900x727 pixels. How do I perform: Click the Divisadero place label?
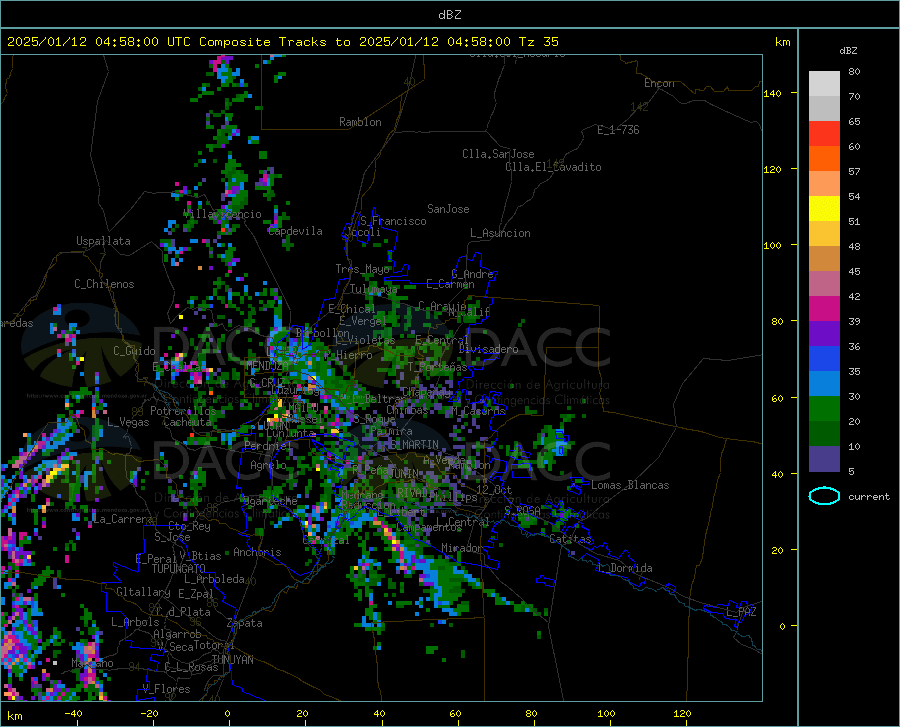(x=488, y=349)
